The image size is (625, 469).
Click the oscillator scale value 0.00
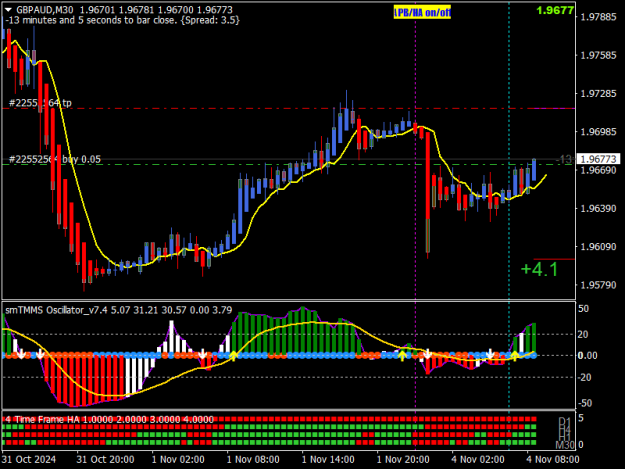coord(588,355)
